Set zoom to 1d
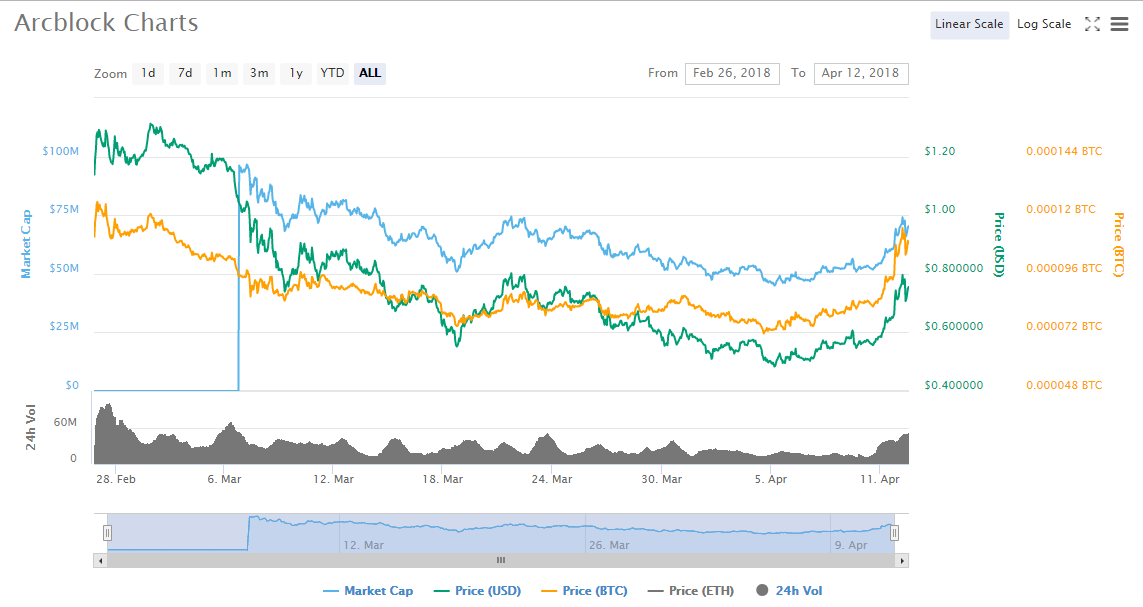 tap(148, 73)
